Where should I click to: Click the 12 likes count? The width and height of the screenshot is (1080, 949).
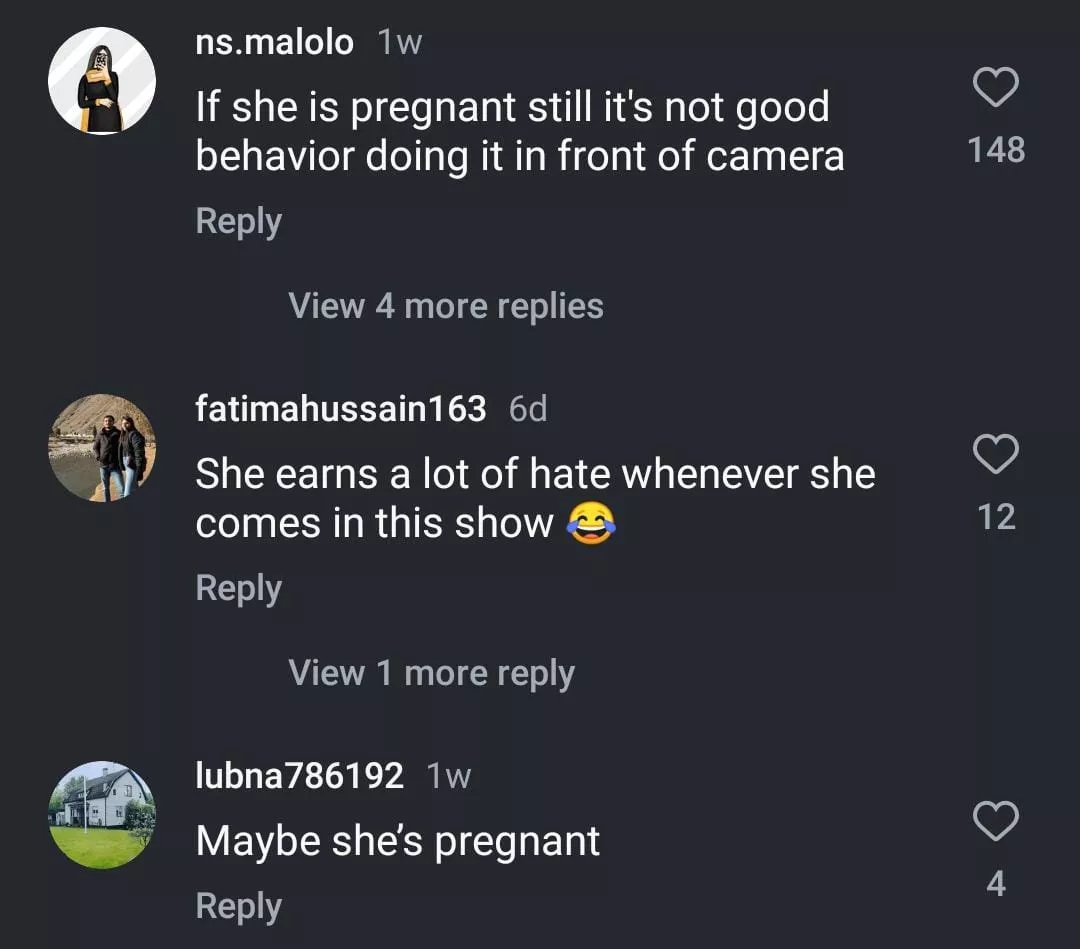pyautogui.click(x=996, y=517)
